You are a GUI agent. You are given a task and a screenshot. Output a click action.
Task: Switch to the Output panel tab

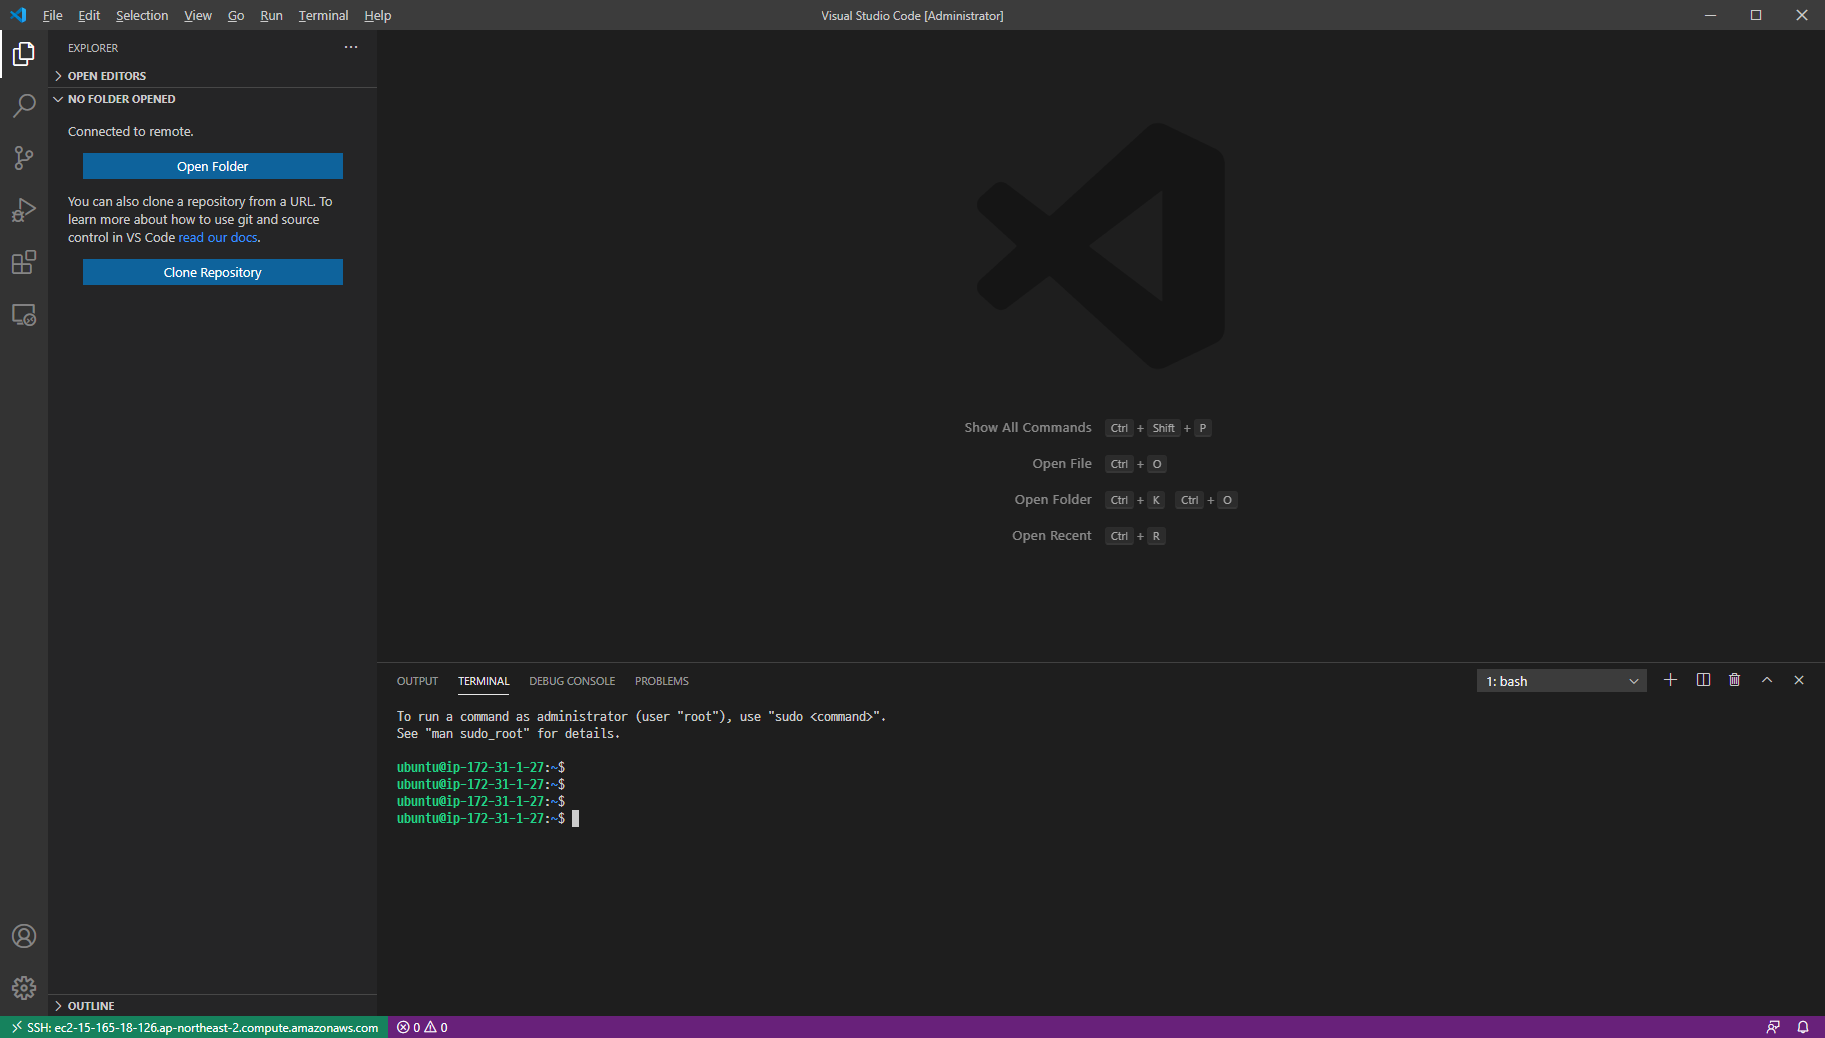(417, 681)
